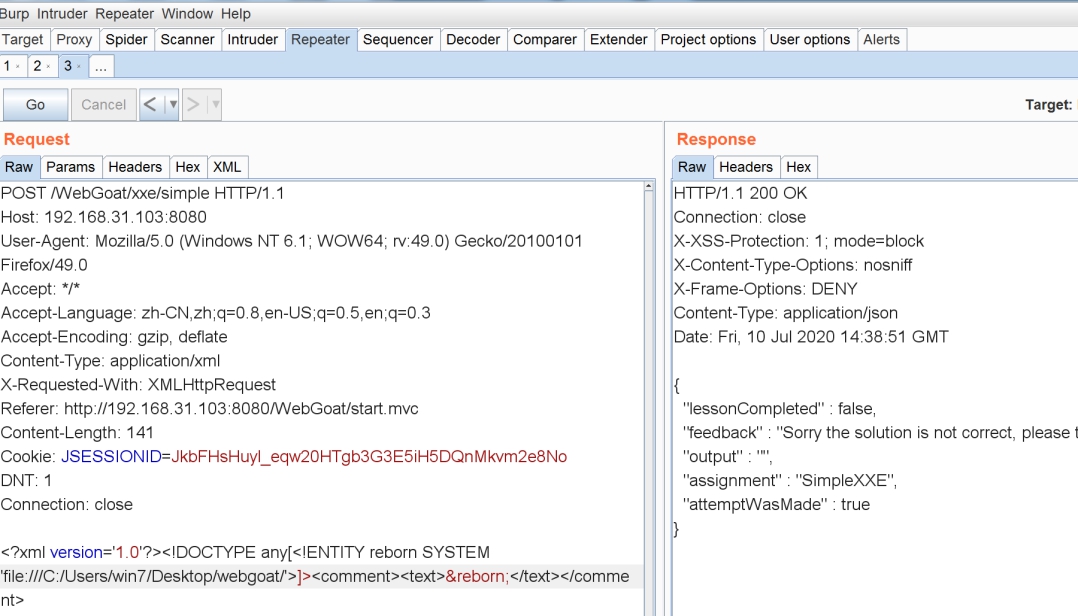Select the Repeater tool tab
This screenshot has width=1078, height=616.
320,40
